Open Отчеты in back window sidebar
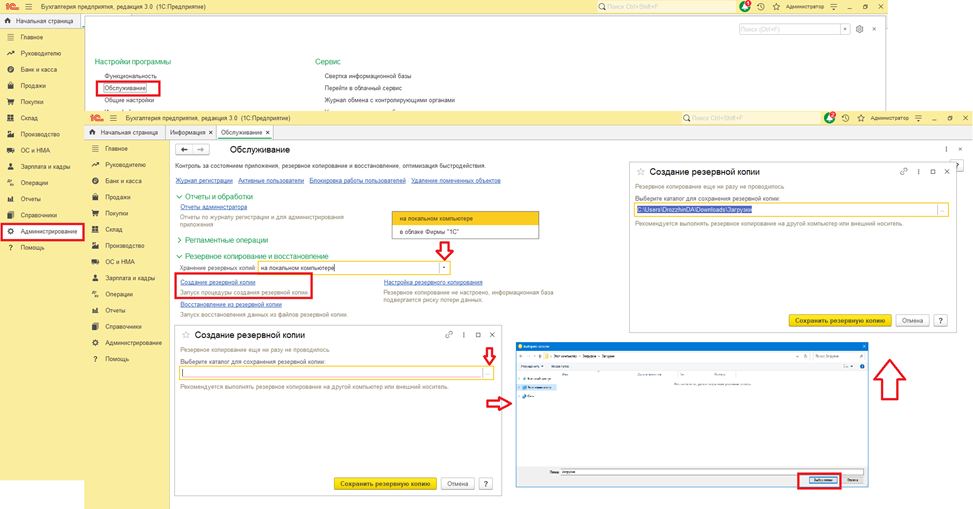The image size is (973, 509). pyautogui.click(x=30, y=199)
